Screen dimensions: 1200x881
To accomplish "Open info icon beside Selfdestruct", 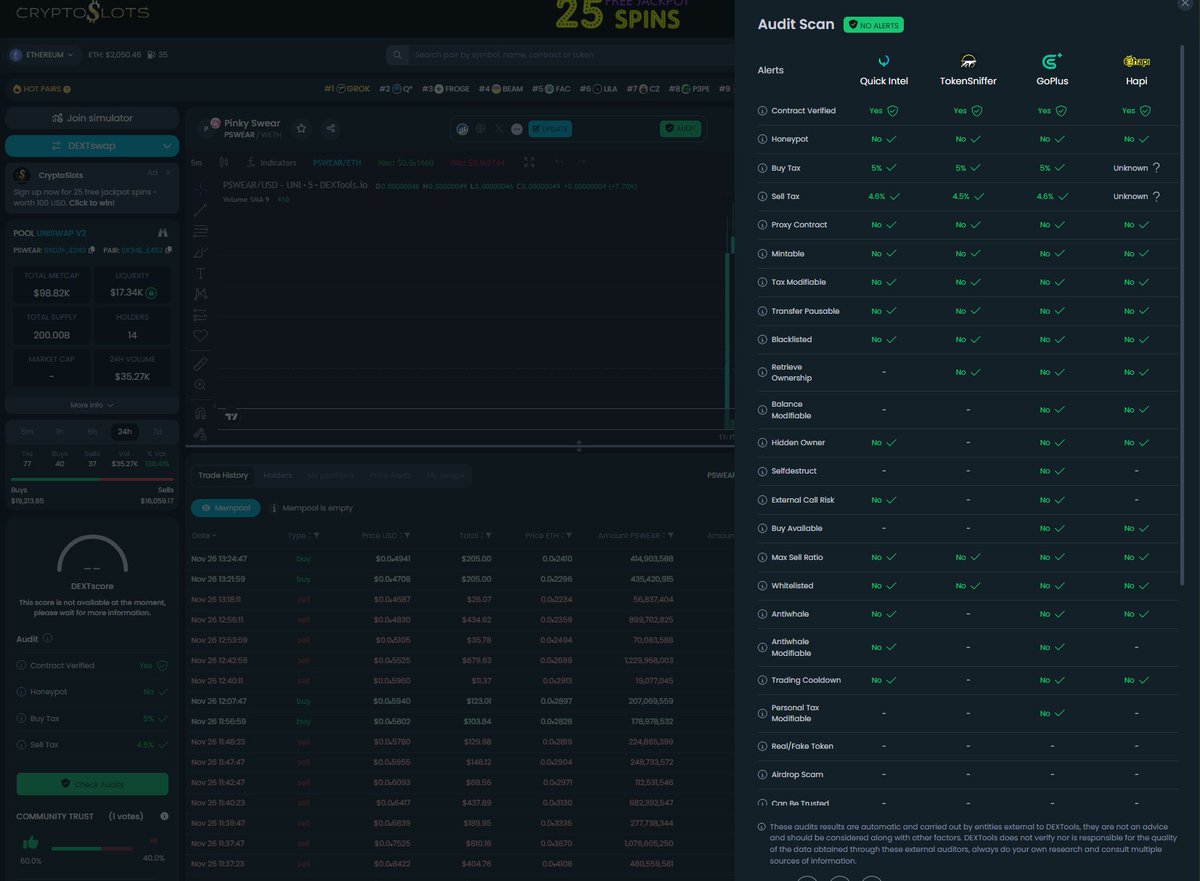I will (762, 471).
